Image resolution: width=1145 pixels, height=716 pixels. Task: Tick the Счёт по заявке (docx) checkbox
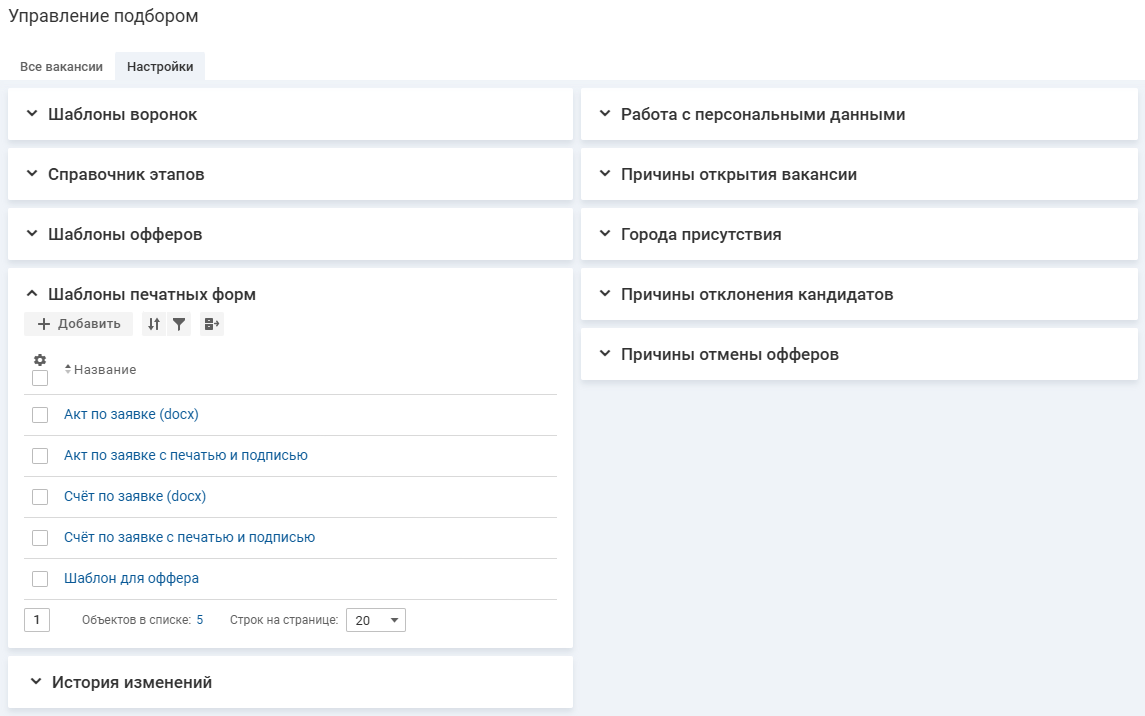(40, 497)
